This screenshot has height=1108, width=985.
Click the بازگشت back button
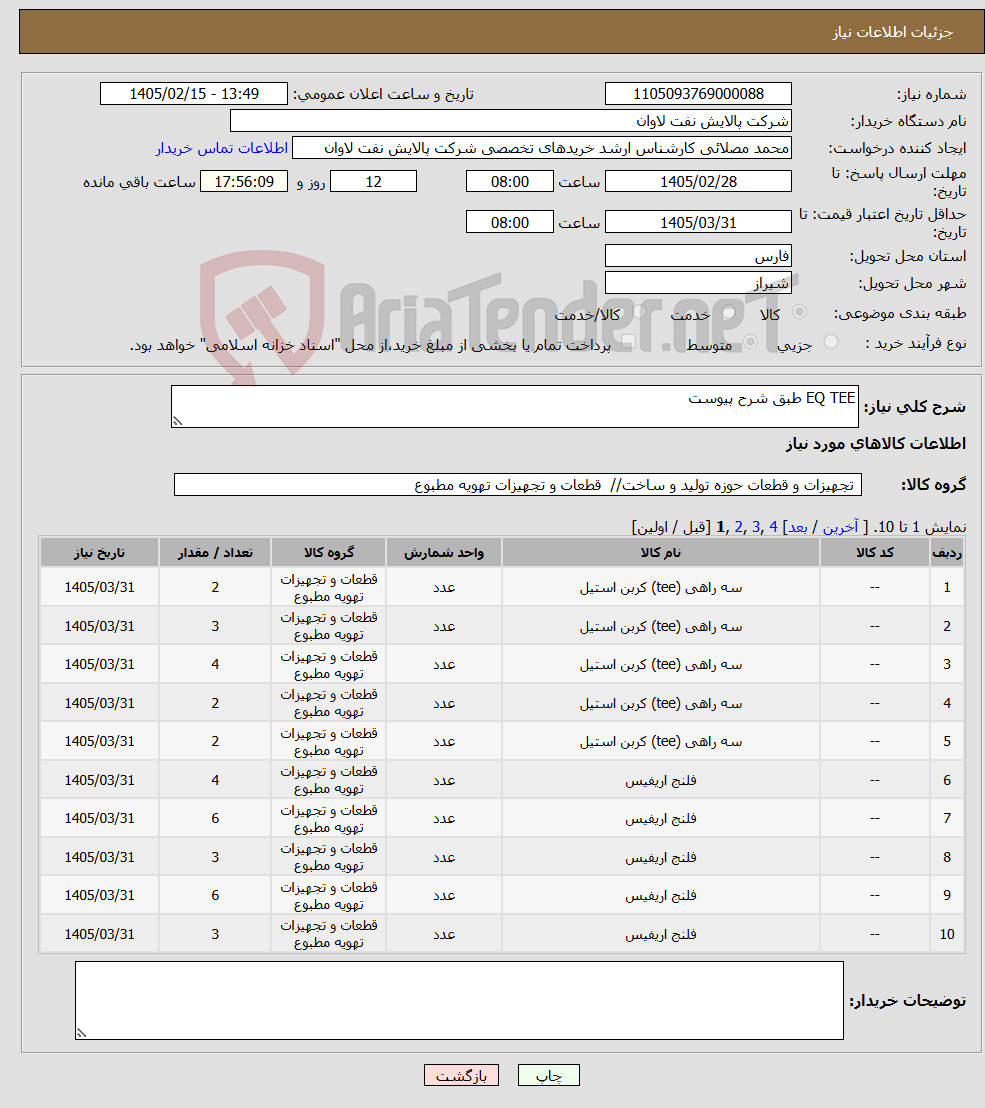461,1075
